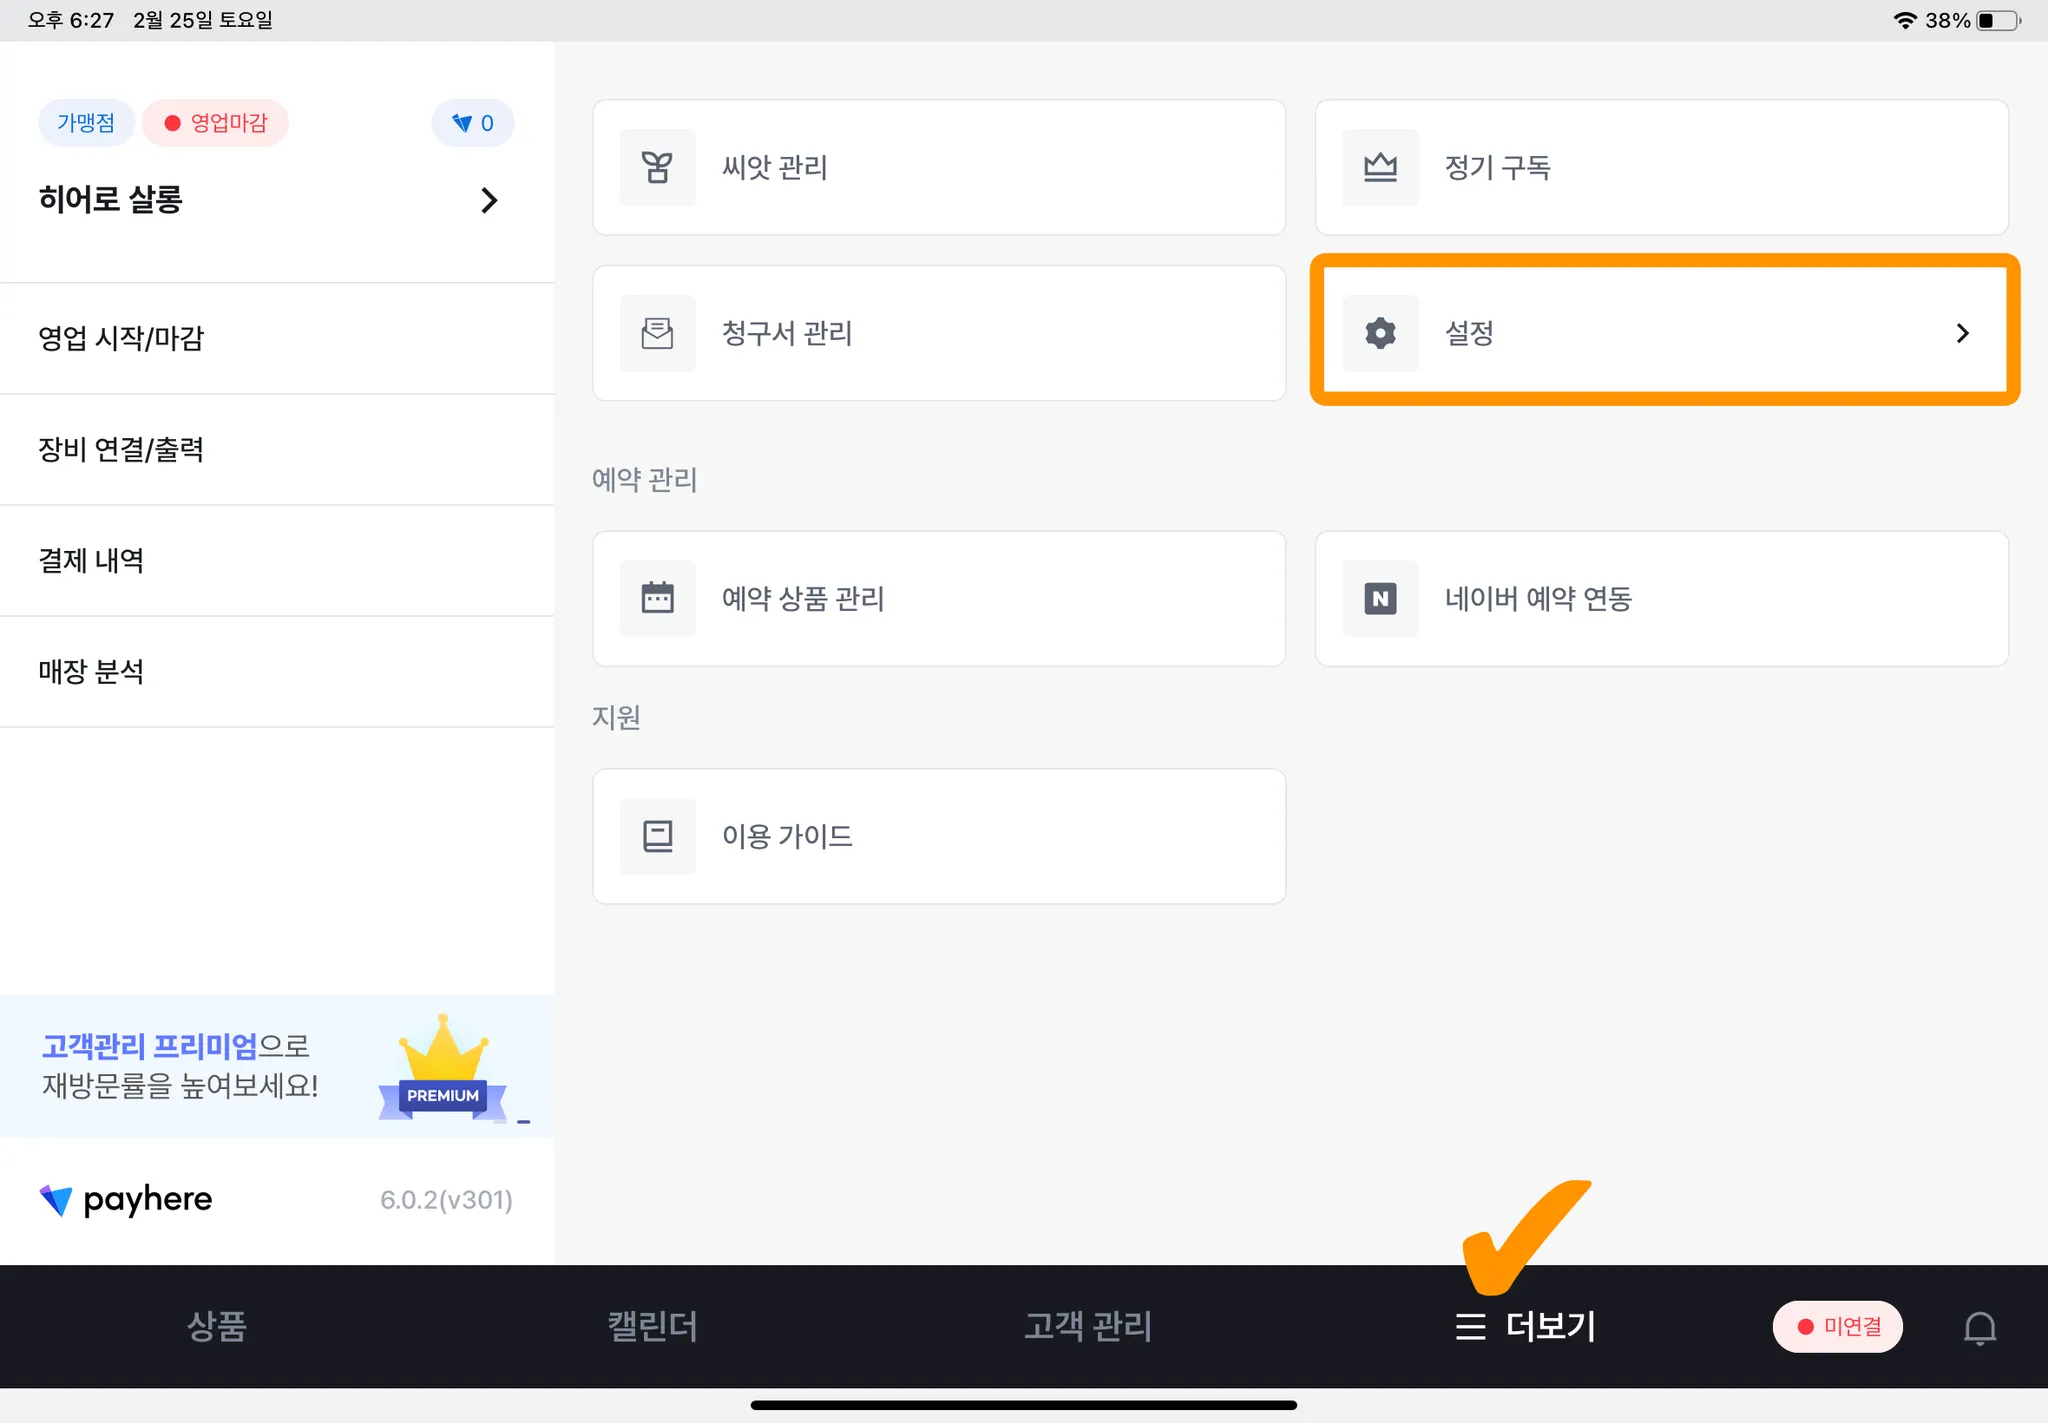Open 장비 연결/출력 menu
The image size is (2048, 1423).
[x=121, y=449]
